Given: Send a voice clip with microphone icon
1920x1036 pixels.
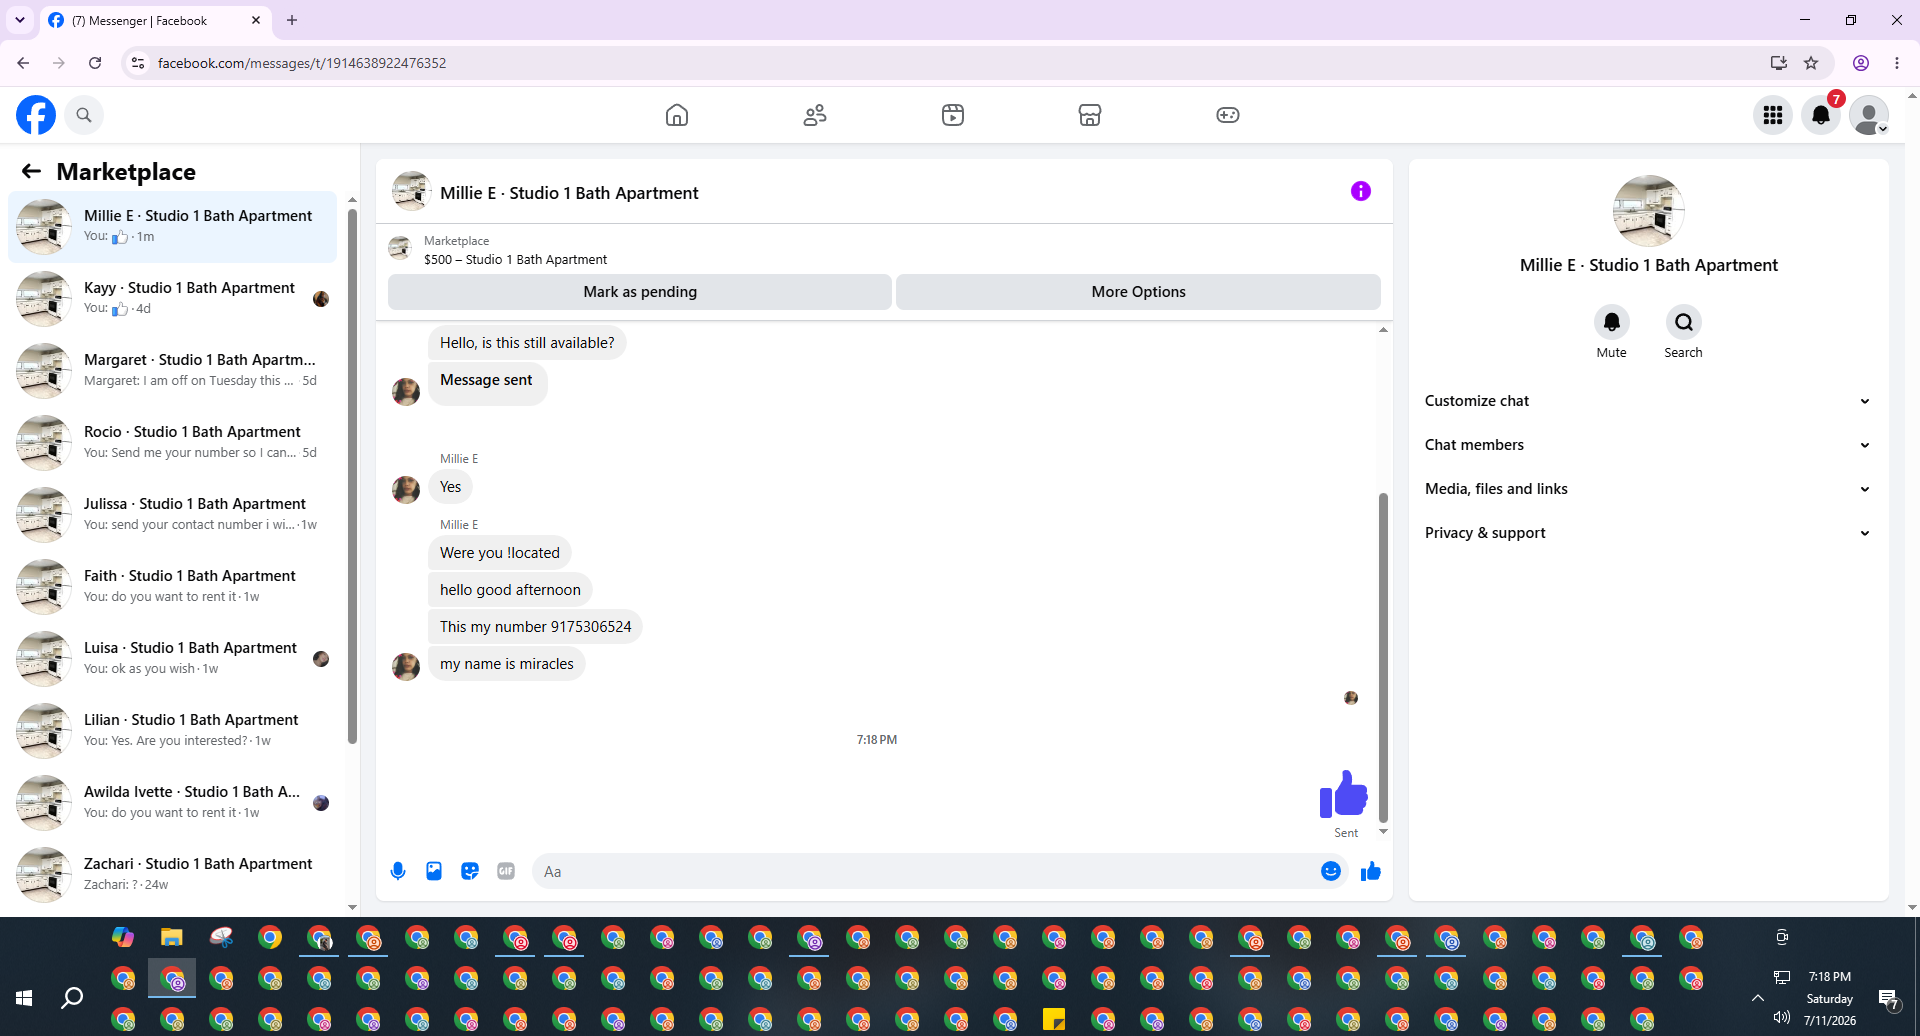Looking at the screenshot, I should point(398,871).
